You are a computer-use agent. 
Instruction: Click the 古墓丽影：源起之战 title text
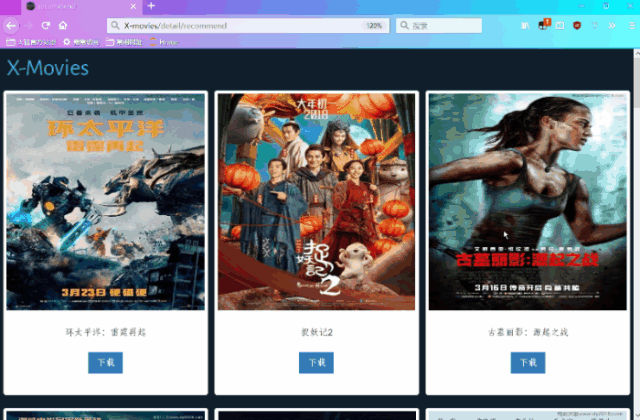click(x=528, y=332)
